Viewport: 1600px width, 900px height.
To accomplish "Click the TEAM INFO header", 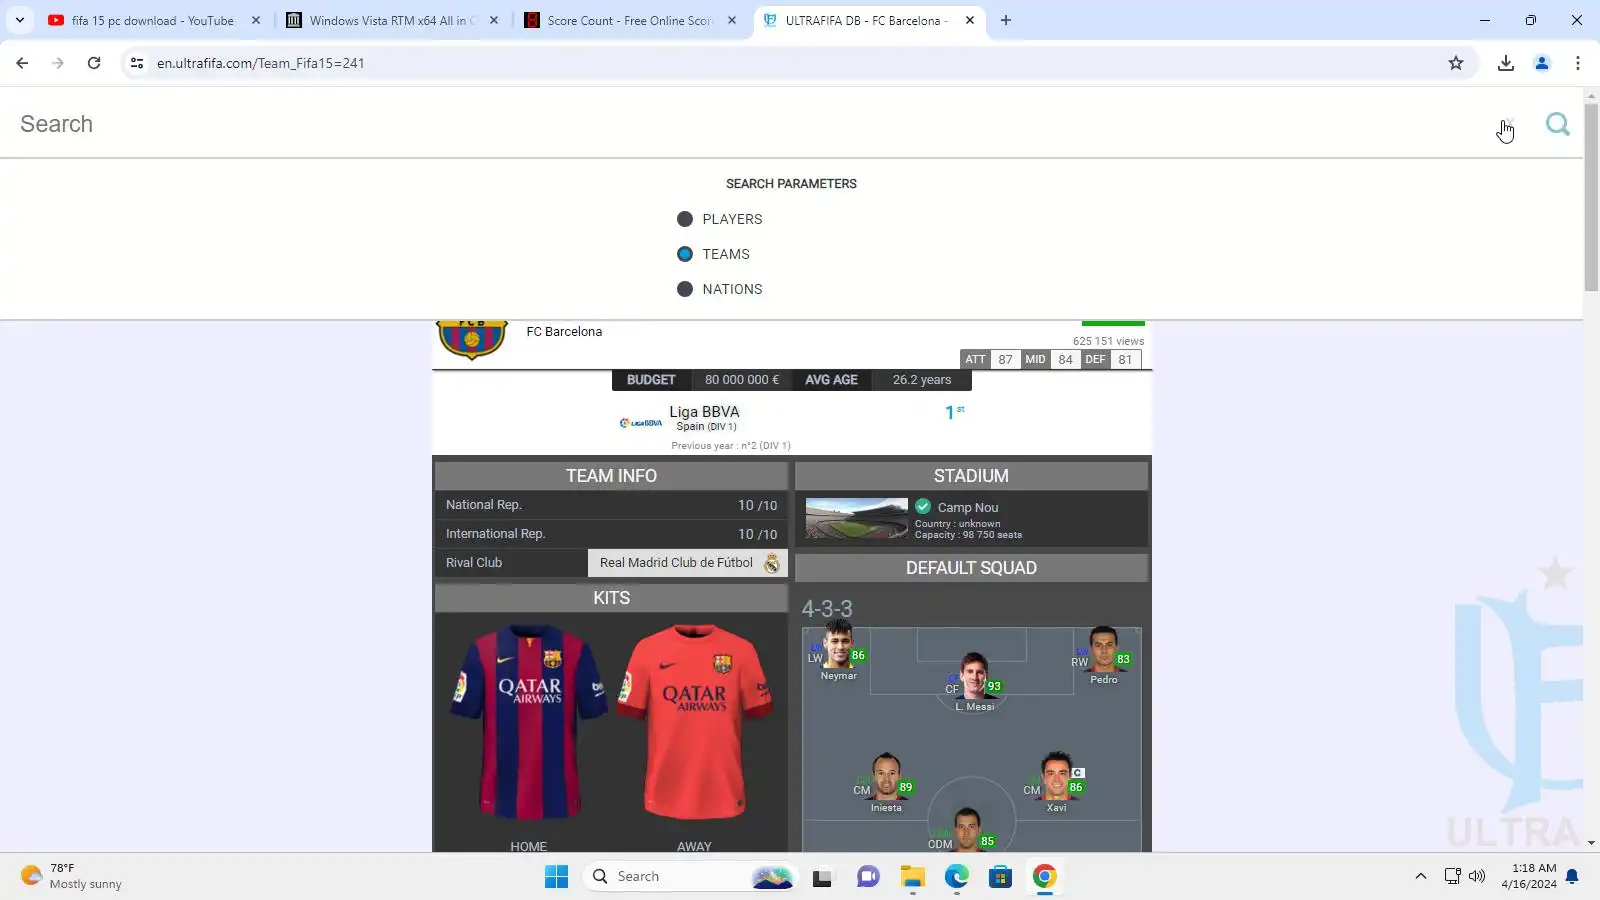I will 611,476.
